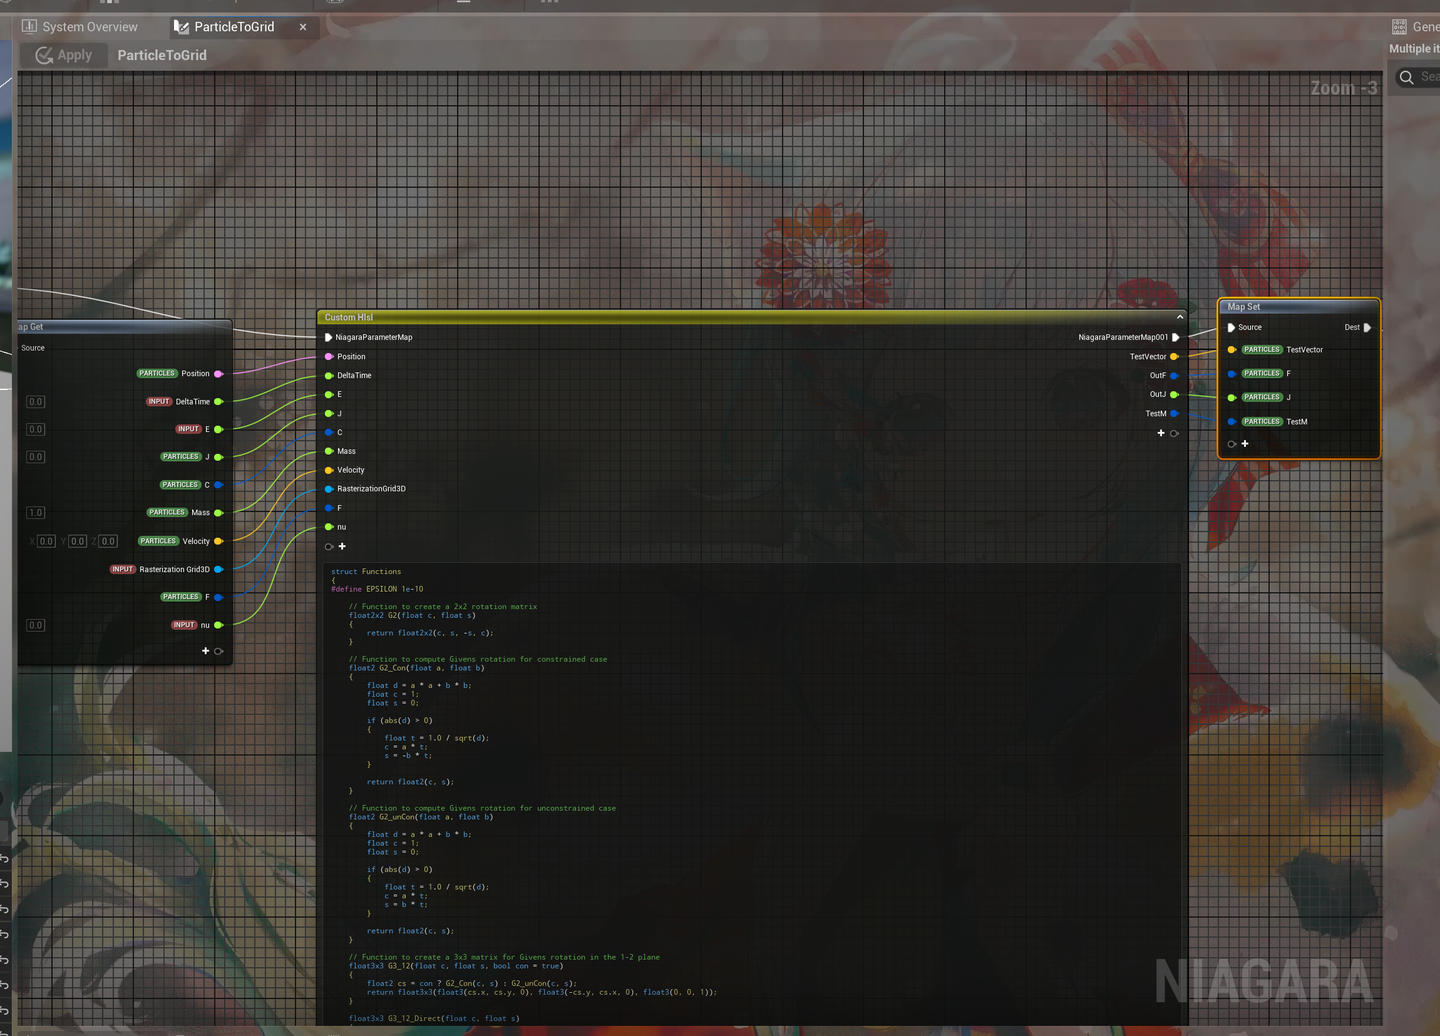This screenshot has width=1440, height=1036.
Task: Click the X coordinate field for Velocity
Action: coord(45,541)
